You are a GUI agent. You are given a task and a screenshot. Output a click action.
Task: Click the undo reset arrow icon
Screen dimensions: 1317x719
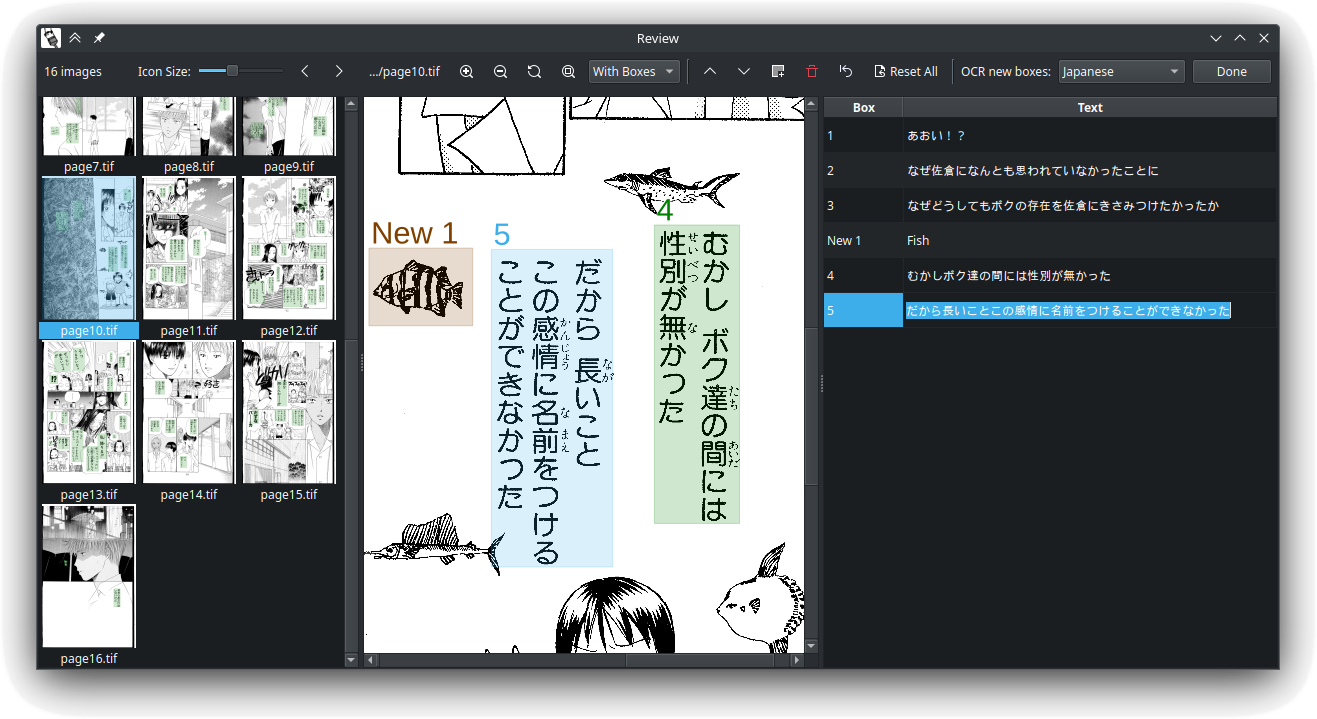[x=846, y=72]
